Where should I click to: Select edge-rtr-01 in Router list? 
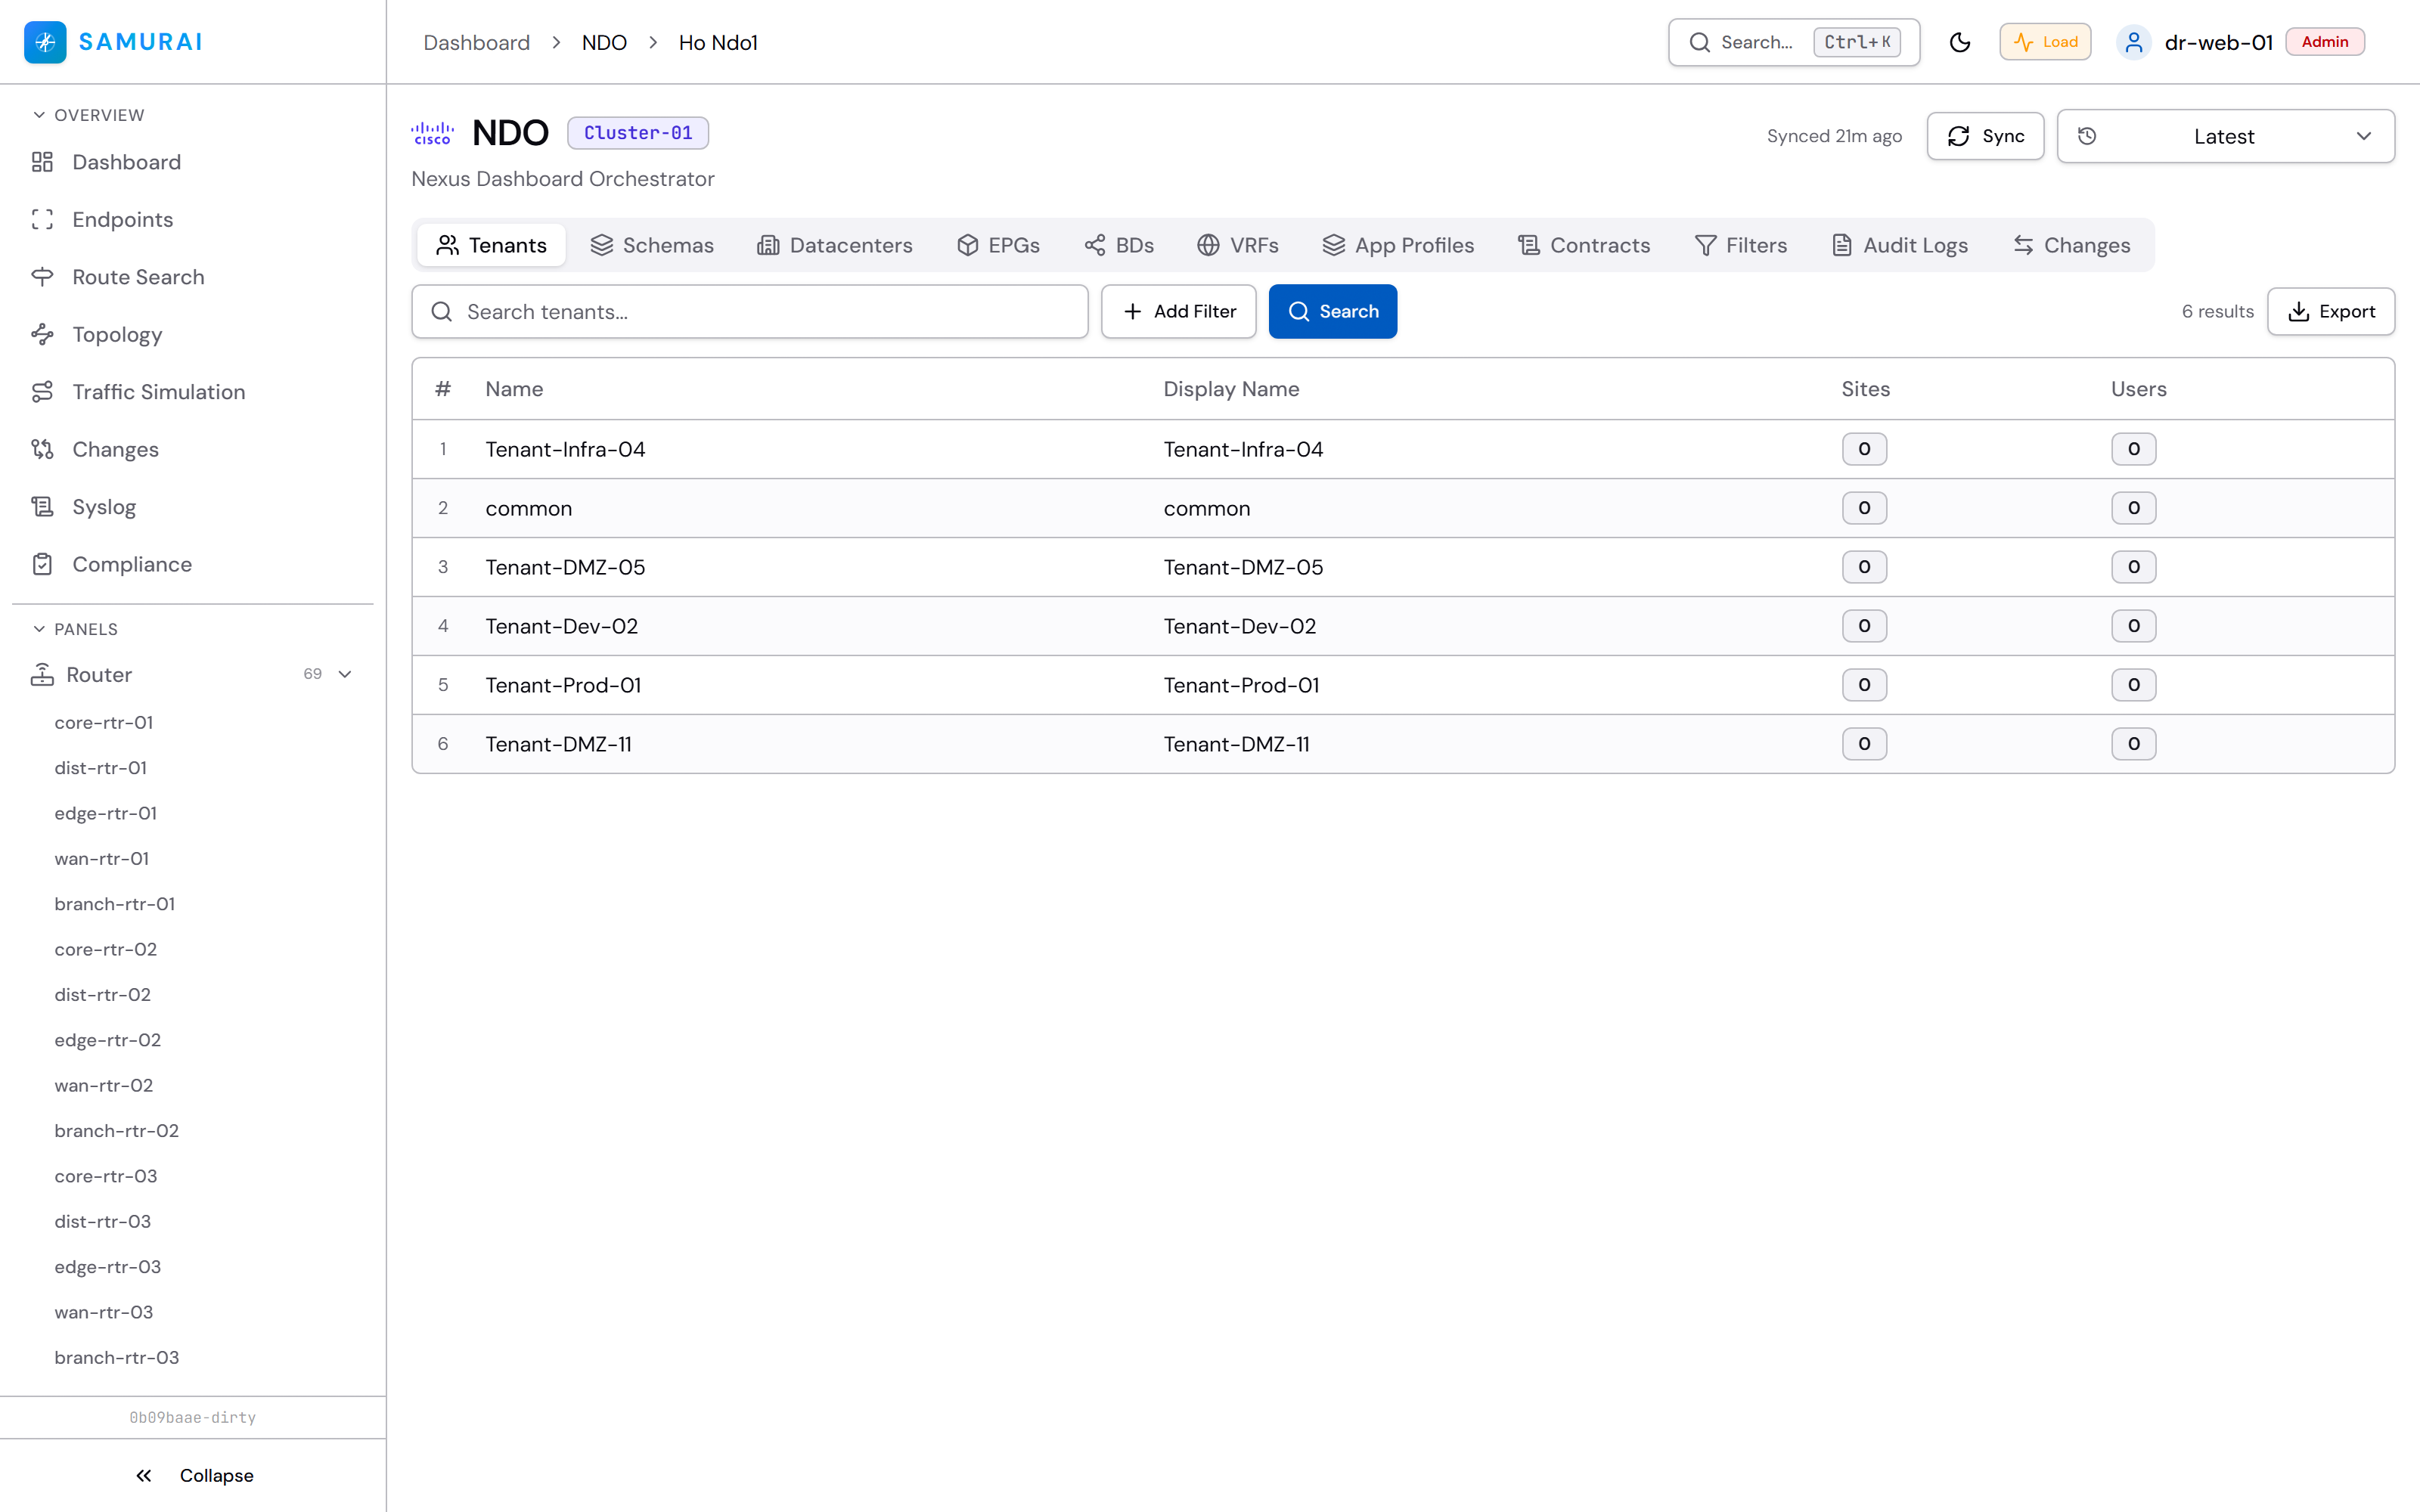pyautogui.click(x=106, y=813)
